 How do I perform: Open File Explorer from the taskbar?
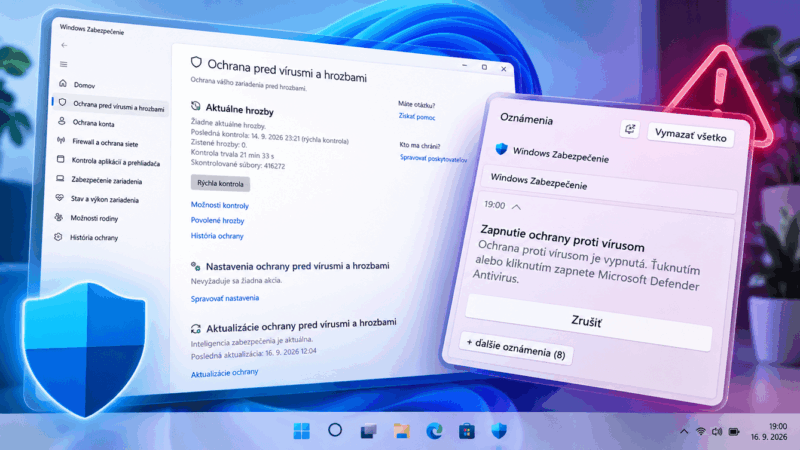pos(402,431)
